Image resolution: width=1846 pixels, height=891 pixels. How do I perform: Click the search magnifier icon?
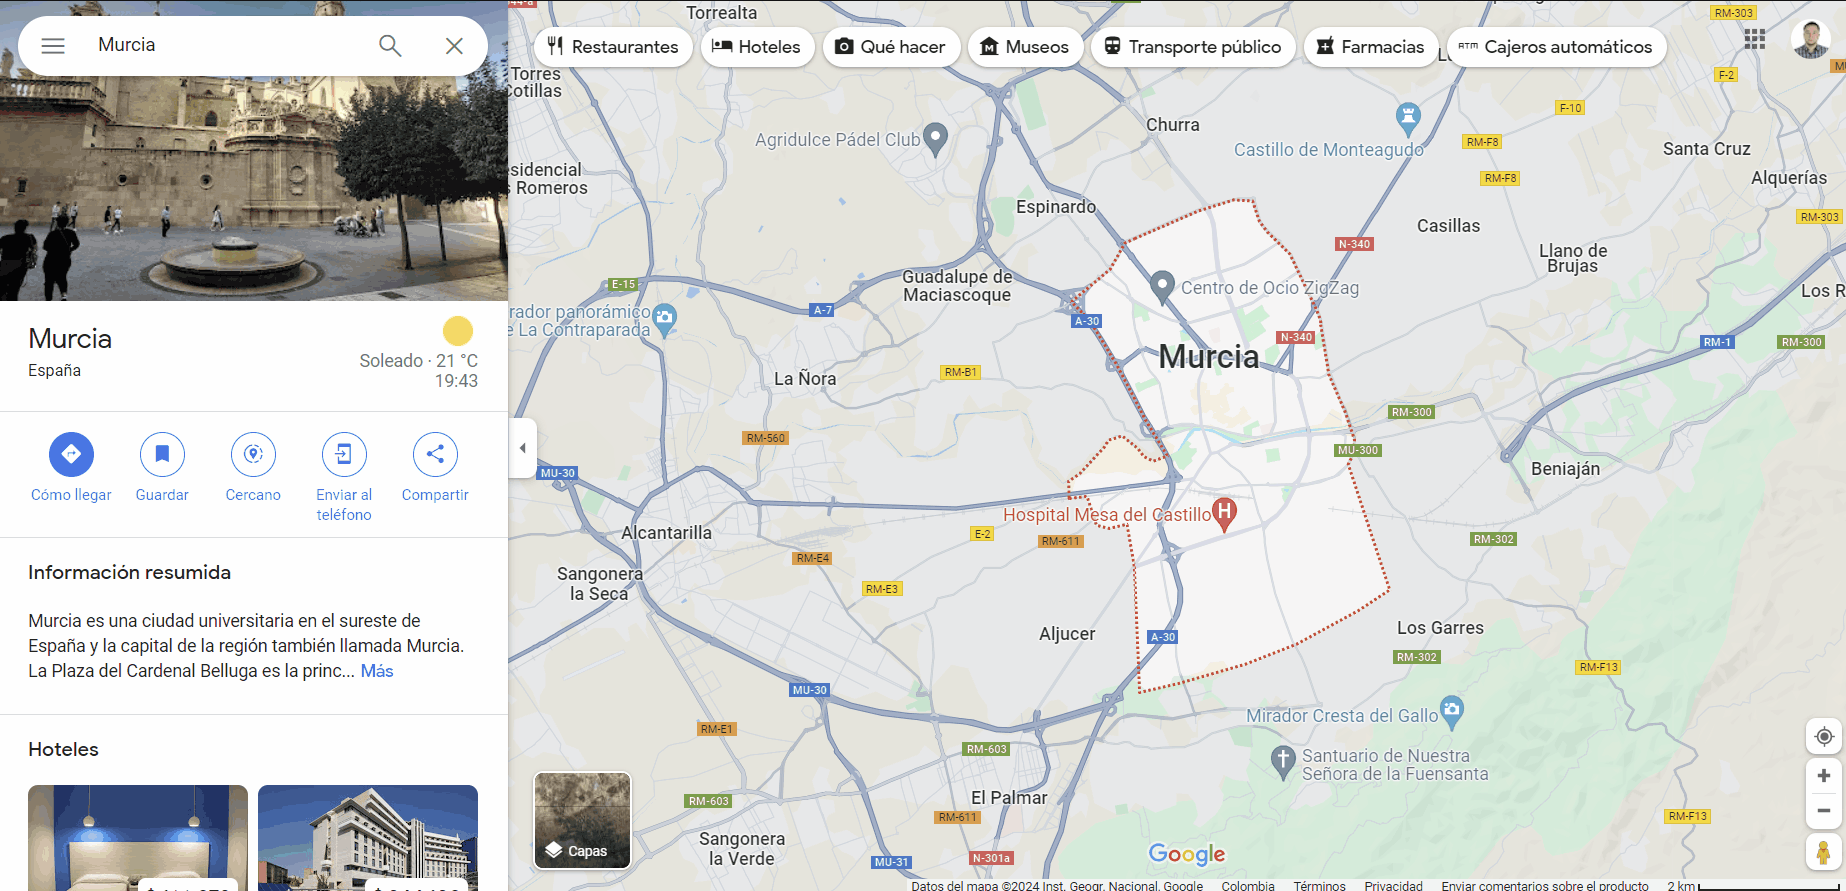390,46
